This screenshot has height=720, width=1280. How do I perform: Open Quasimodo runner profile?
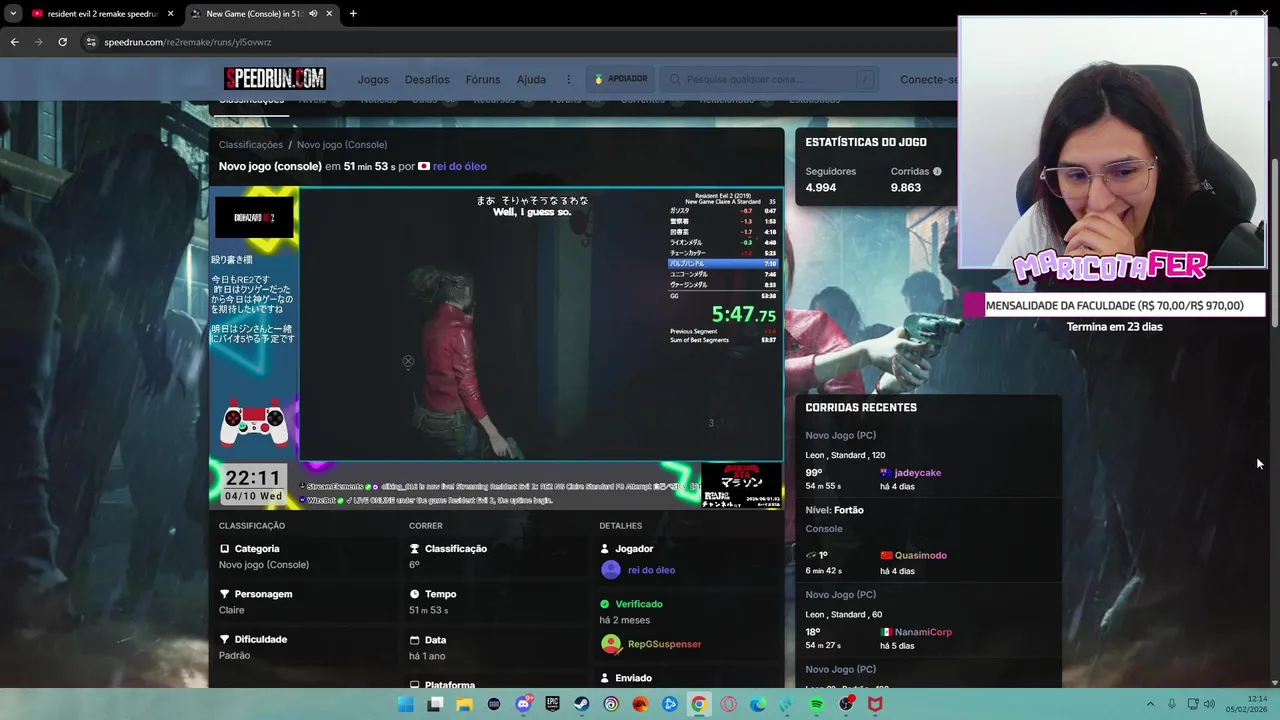click(x=920, y=556)
